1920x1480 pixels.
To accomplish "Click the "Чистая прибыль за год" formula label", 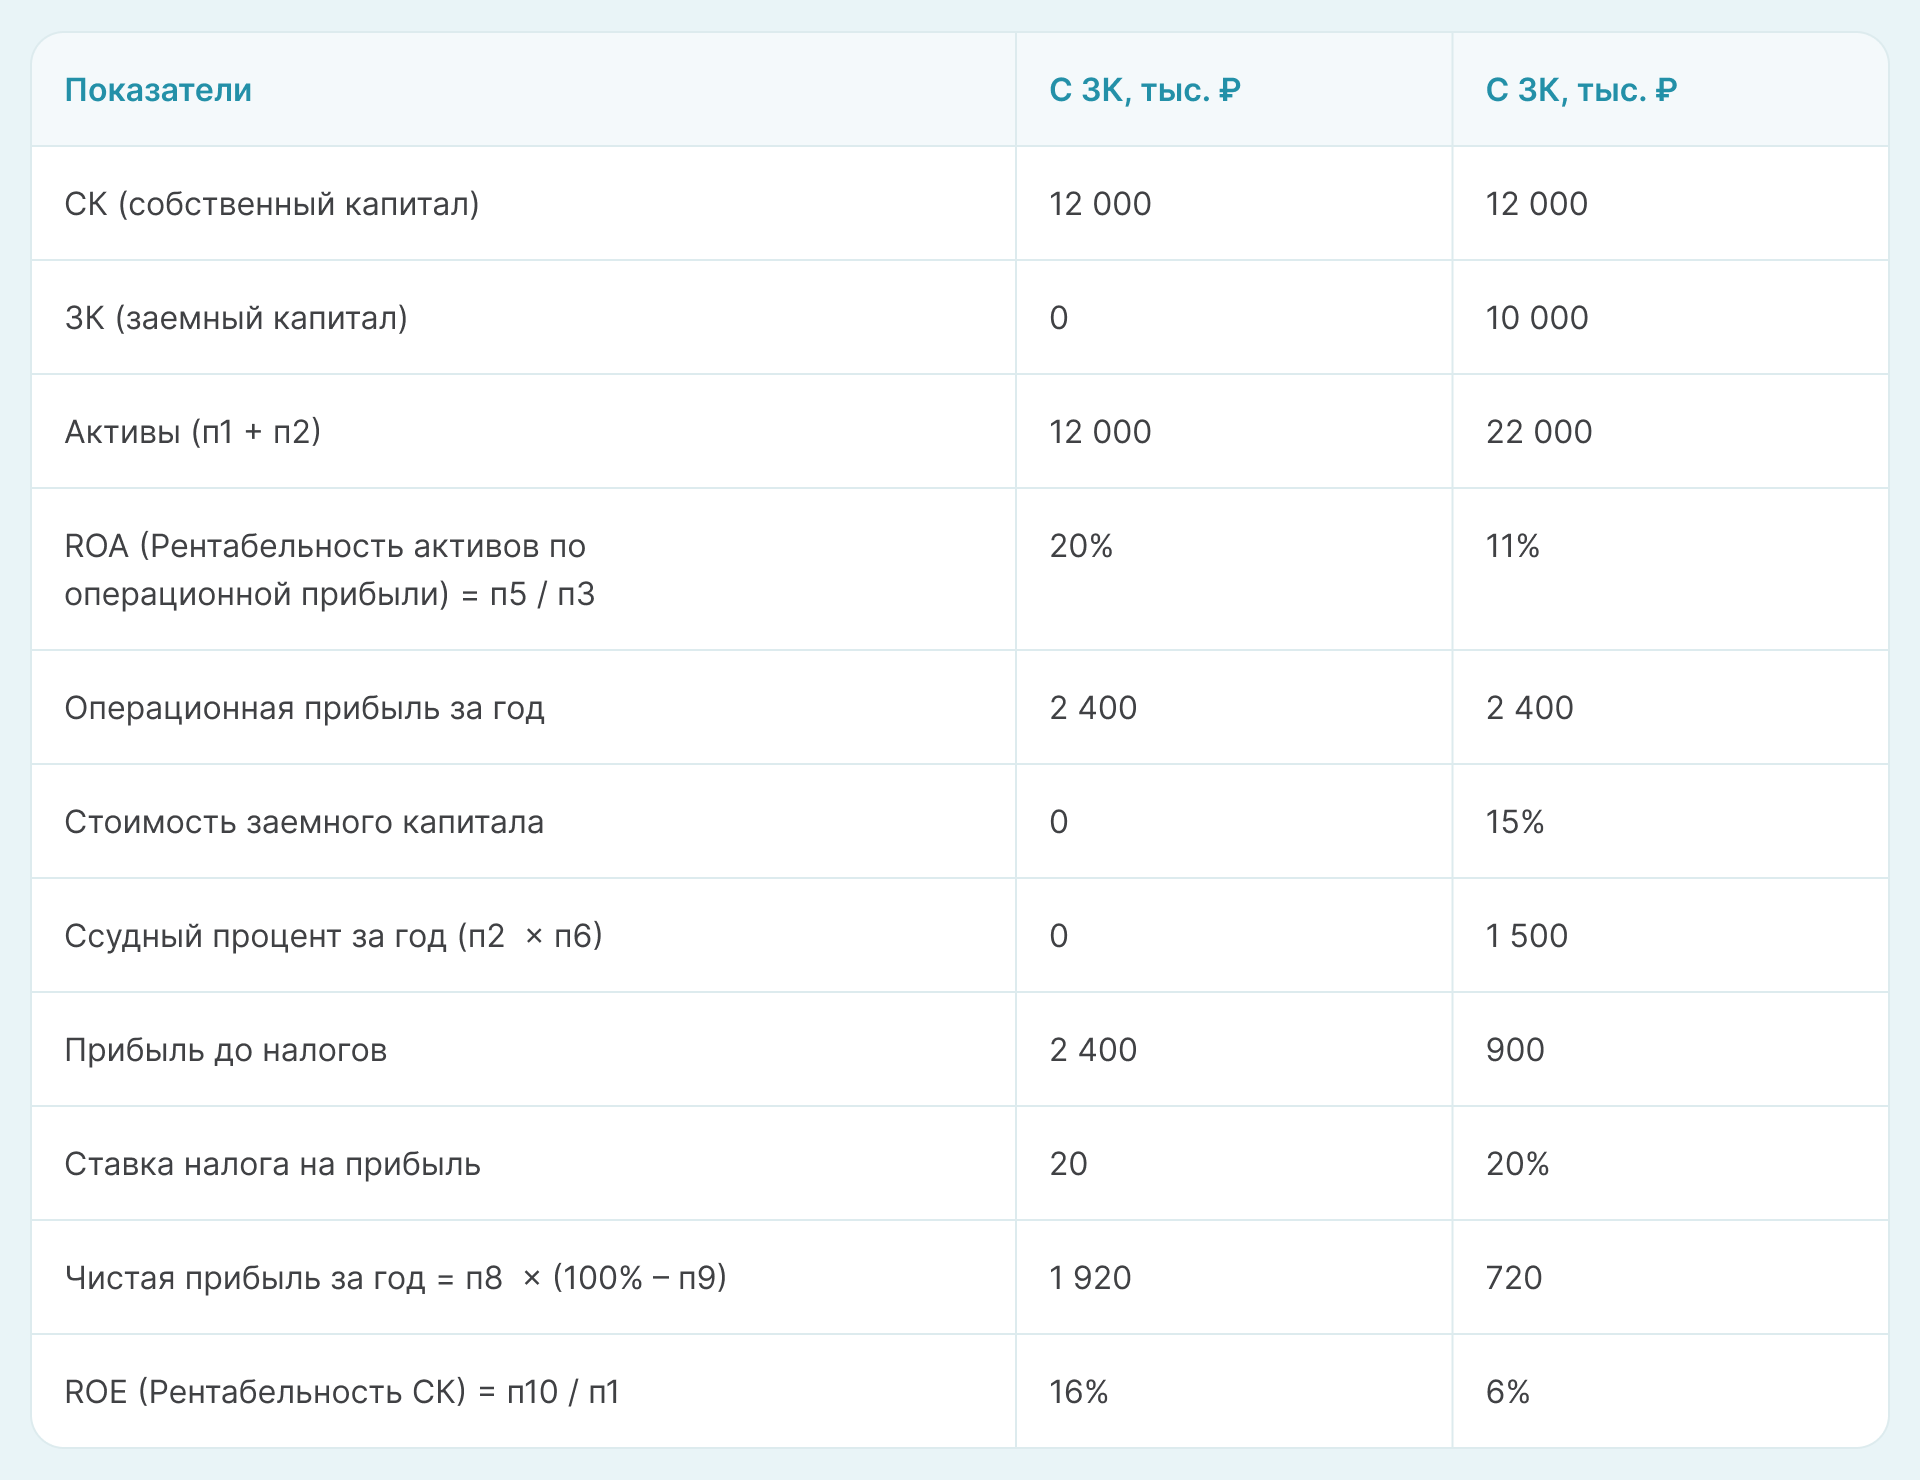I will point(395,1278).
